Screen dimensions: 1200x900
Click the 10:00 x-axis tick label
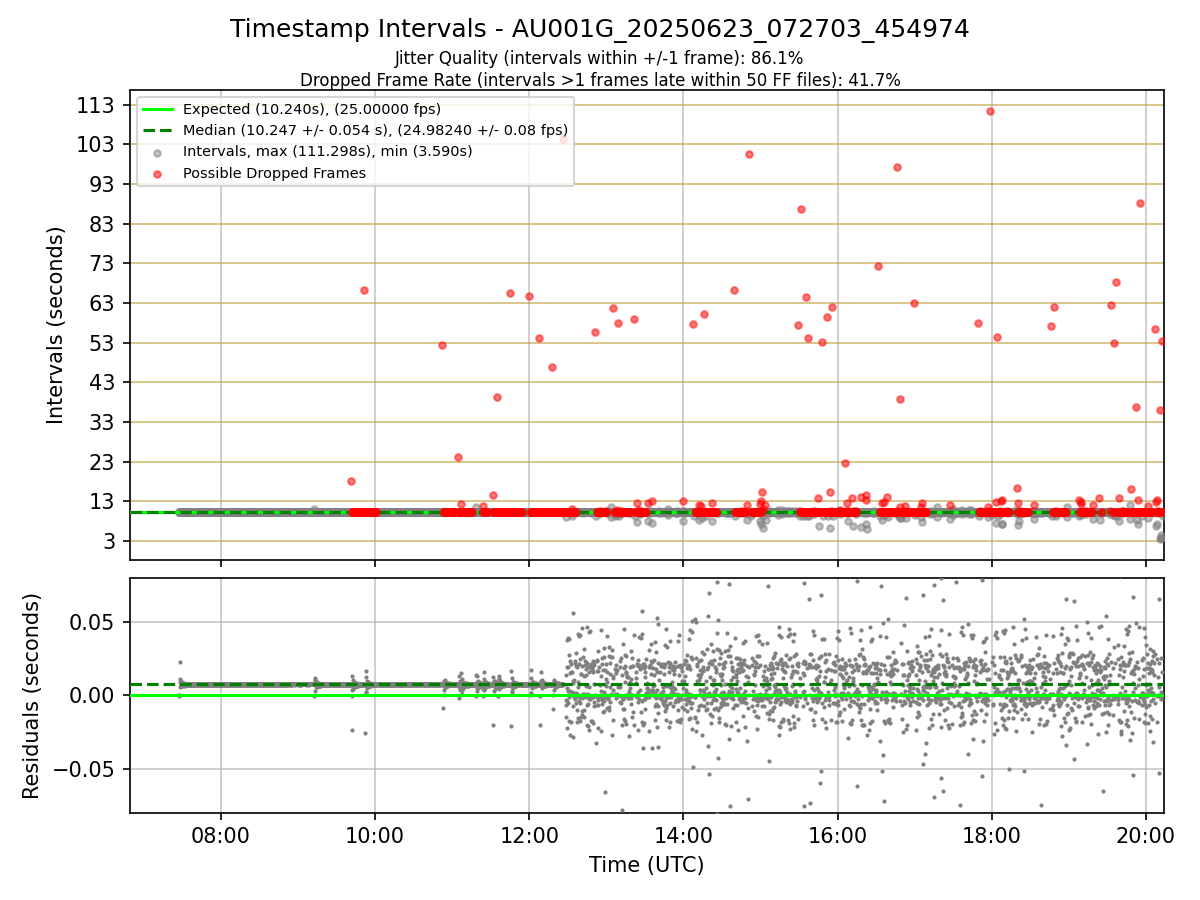(x=375, y=834)
